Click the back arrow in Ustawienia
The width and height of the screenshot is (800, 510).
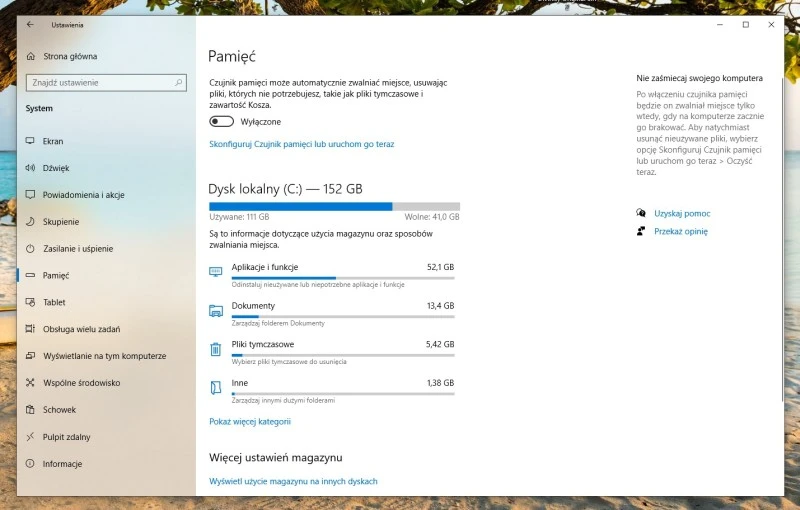click(30, 24)
